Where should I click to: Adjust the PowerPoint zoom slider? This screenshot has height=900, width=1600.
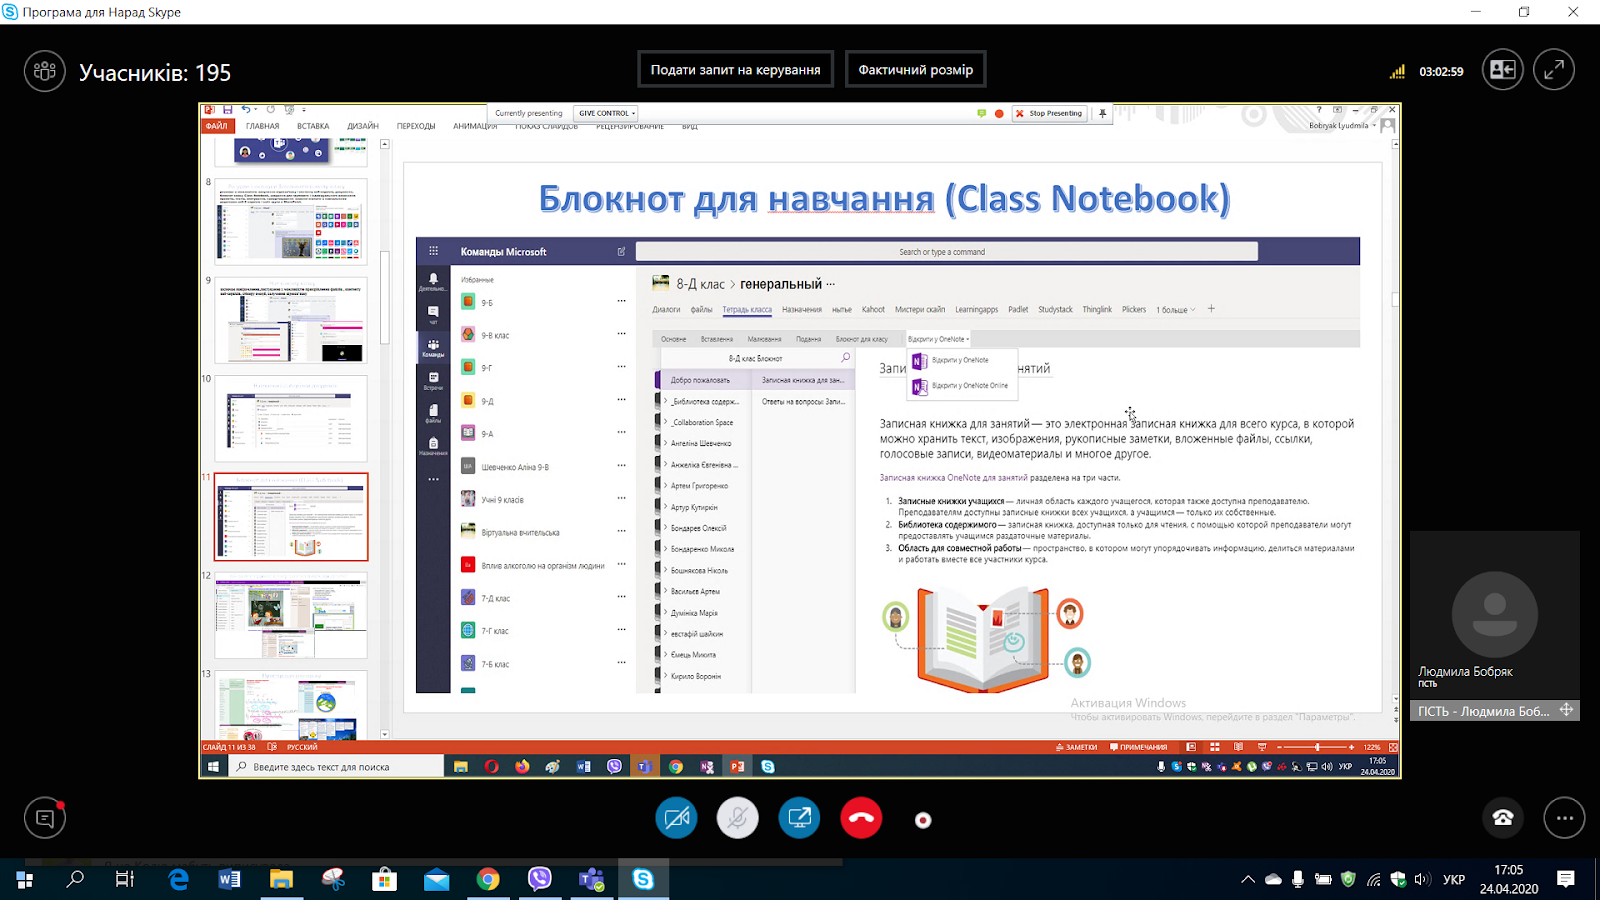[x=1317, y=747]
